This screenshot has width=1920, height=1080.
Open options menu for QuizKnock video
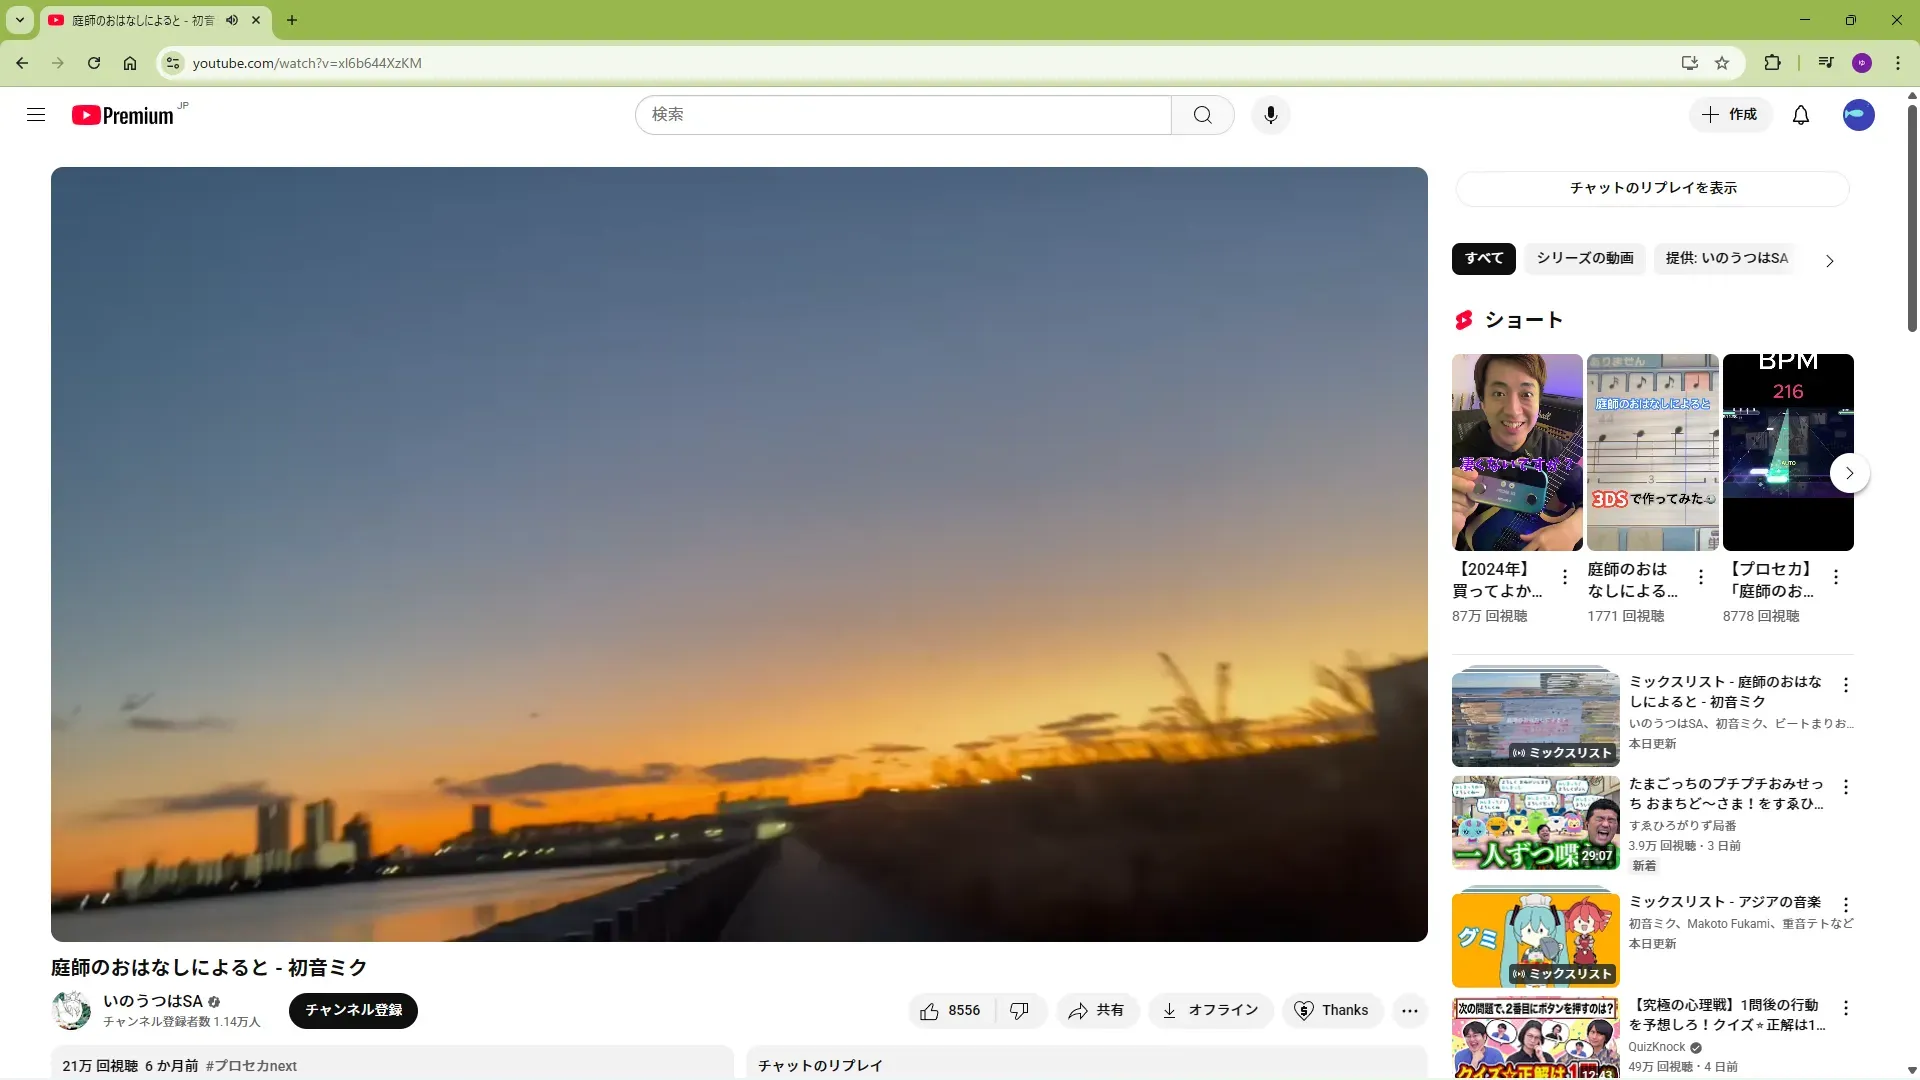(1845, 1008)
